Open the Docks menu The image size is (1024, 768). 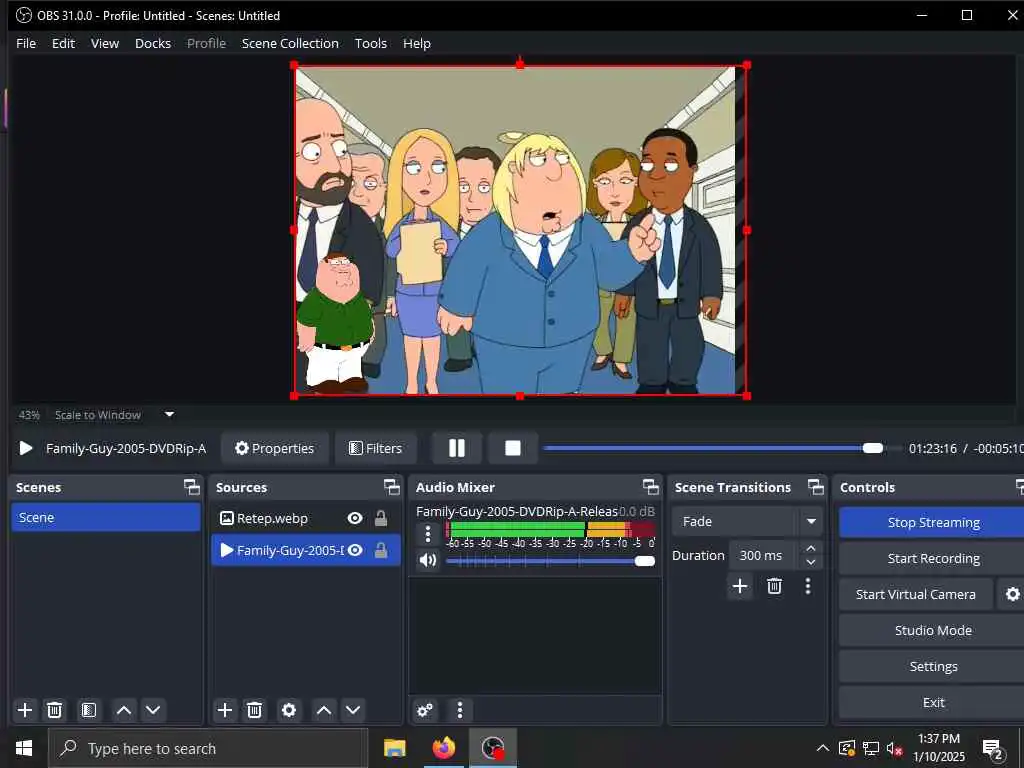pyautogui.click(x=153, y=43)
